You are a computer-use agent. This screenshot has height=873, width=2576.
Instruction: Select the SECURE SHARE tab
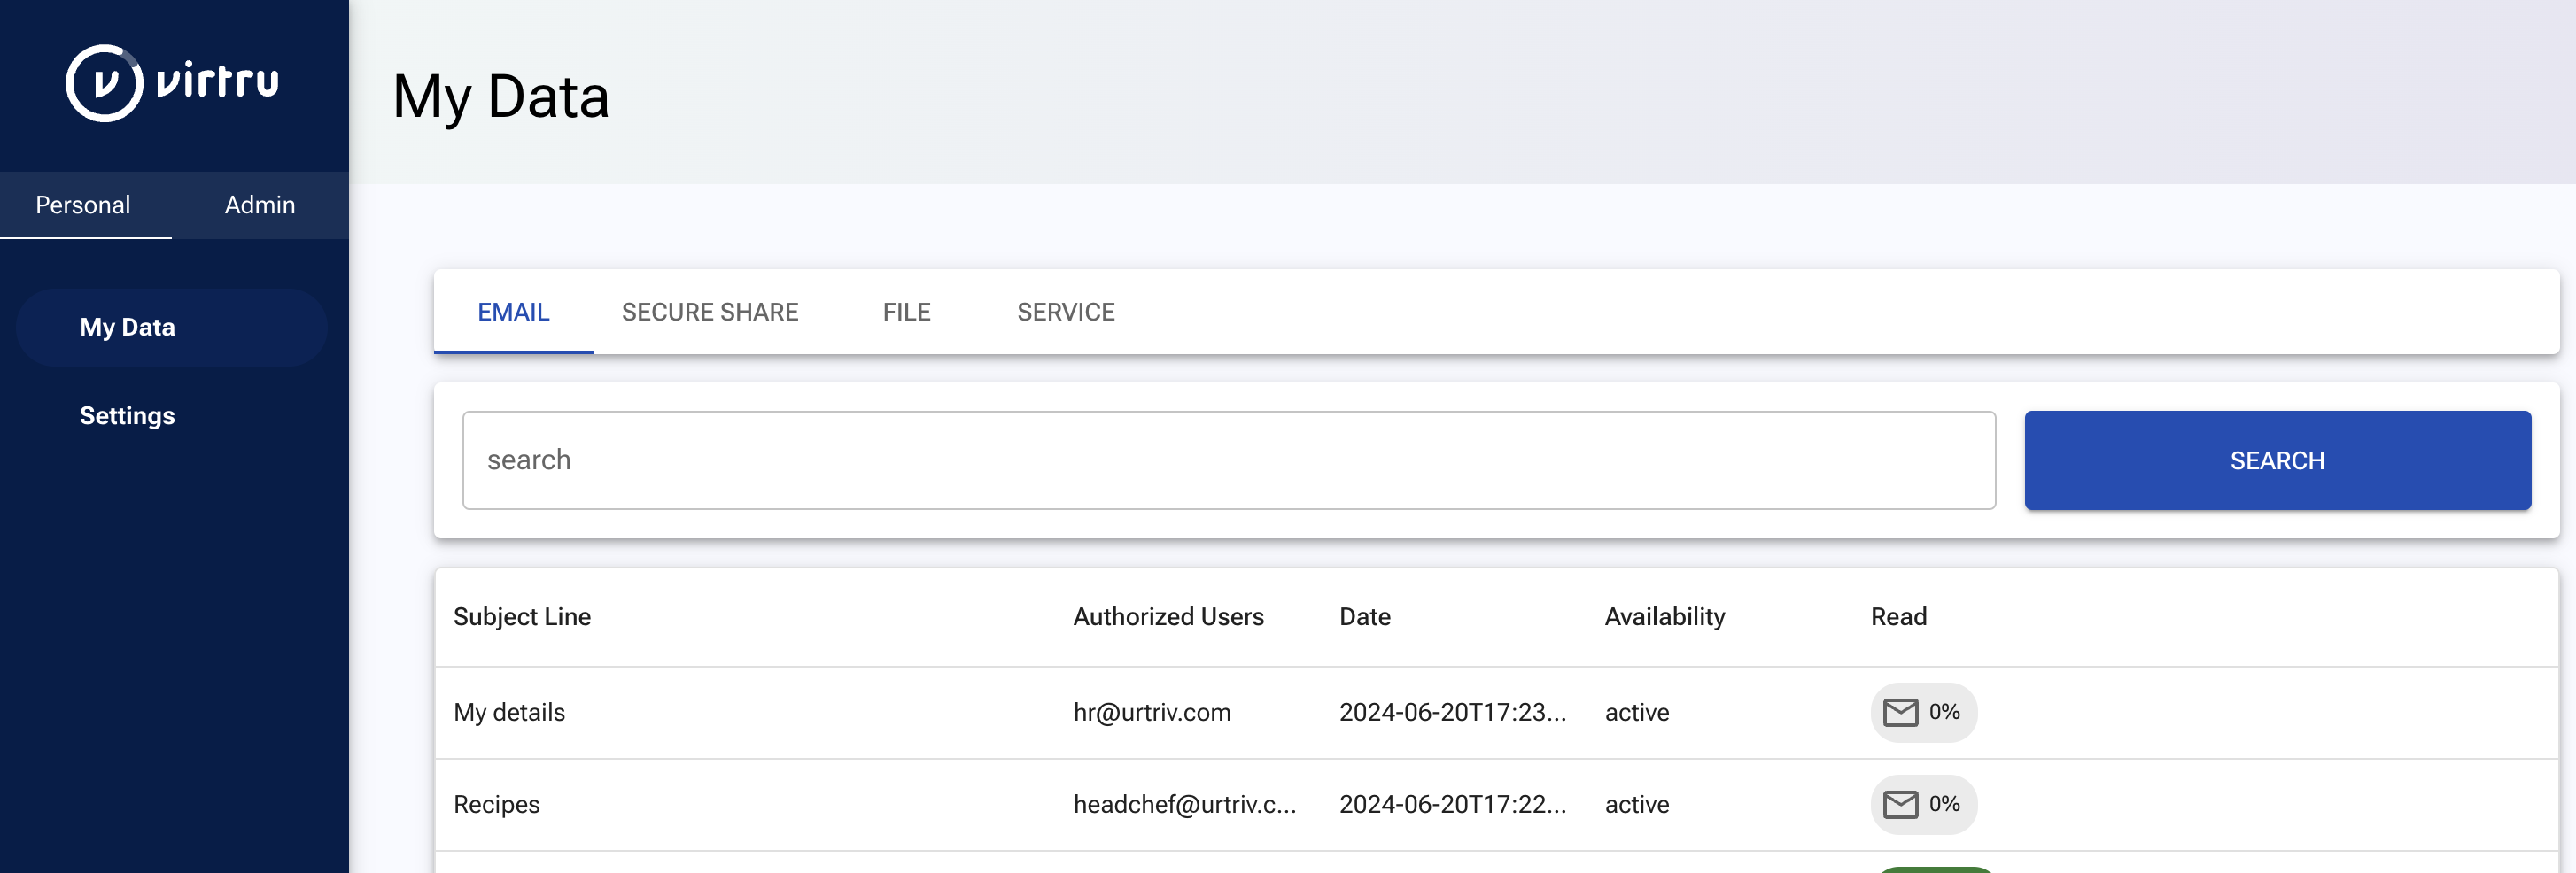point(710,312)
